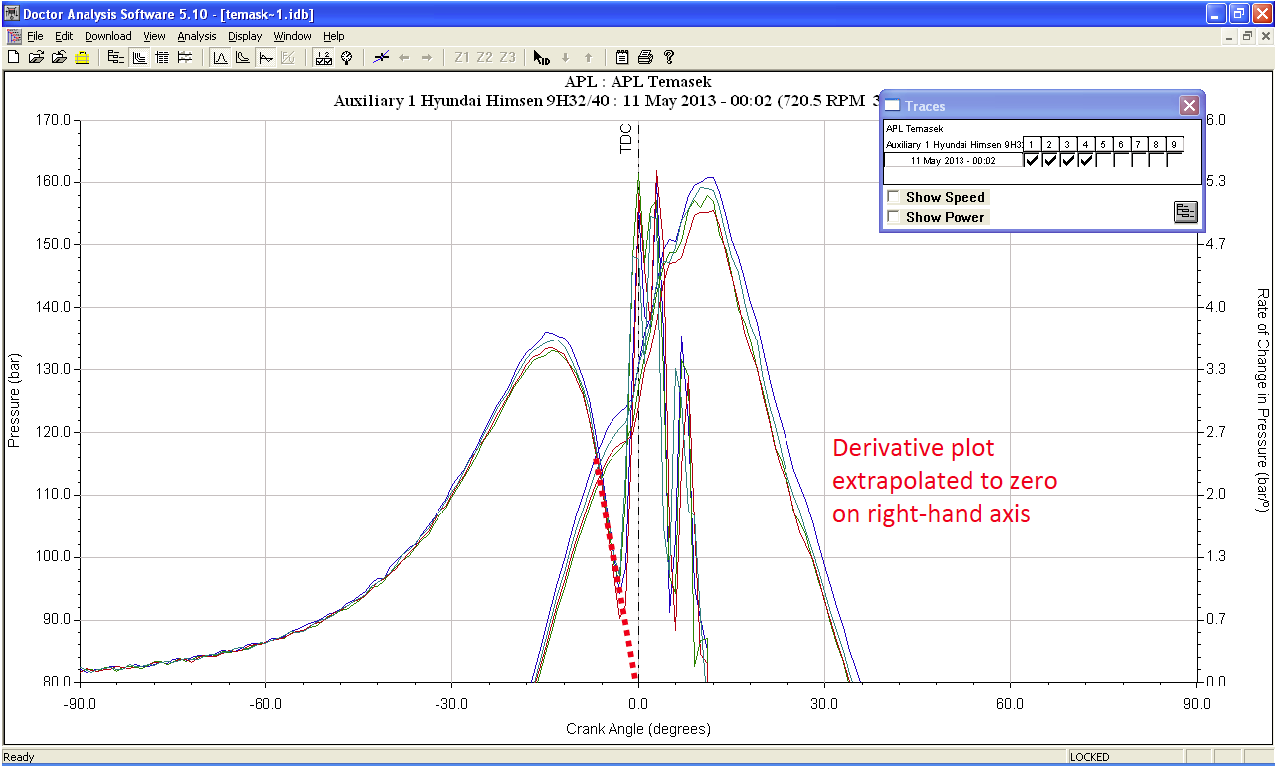Click the notepad icon in toolbar

click(622, 57)
